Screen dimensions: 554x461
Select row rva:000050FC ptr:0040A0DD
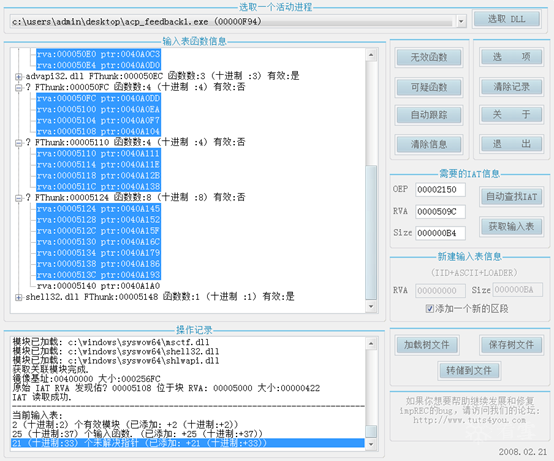[x=98, y=98]
